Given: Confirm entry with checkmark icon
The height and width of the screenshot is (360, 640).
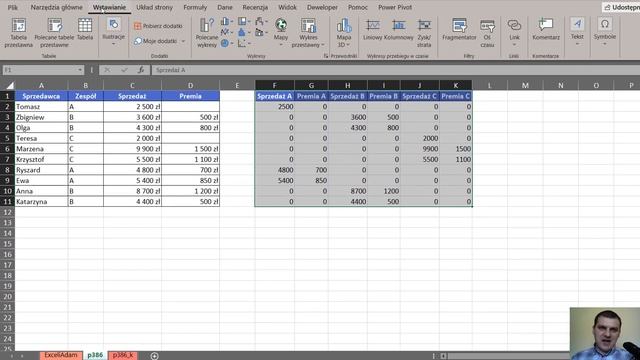Looking at the screenshot, I should click(x=124, y=70).
